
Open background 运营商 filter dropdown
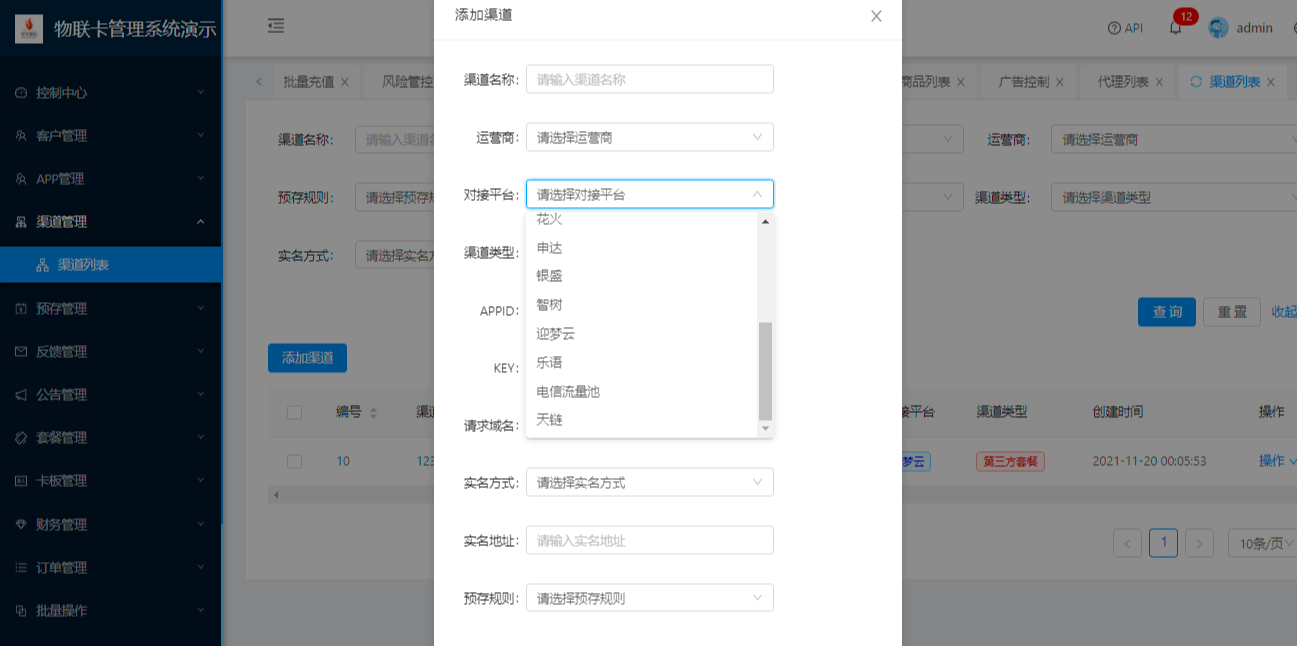point(1173,140)
